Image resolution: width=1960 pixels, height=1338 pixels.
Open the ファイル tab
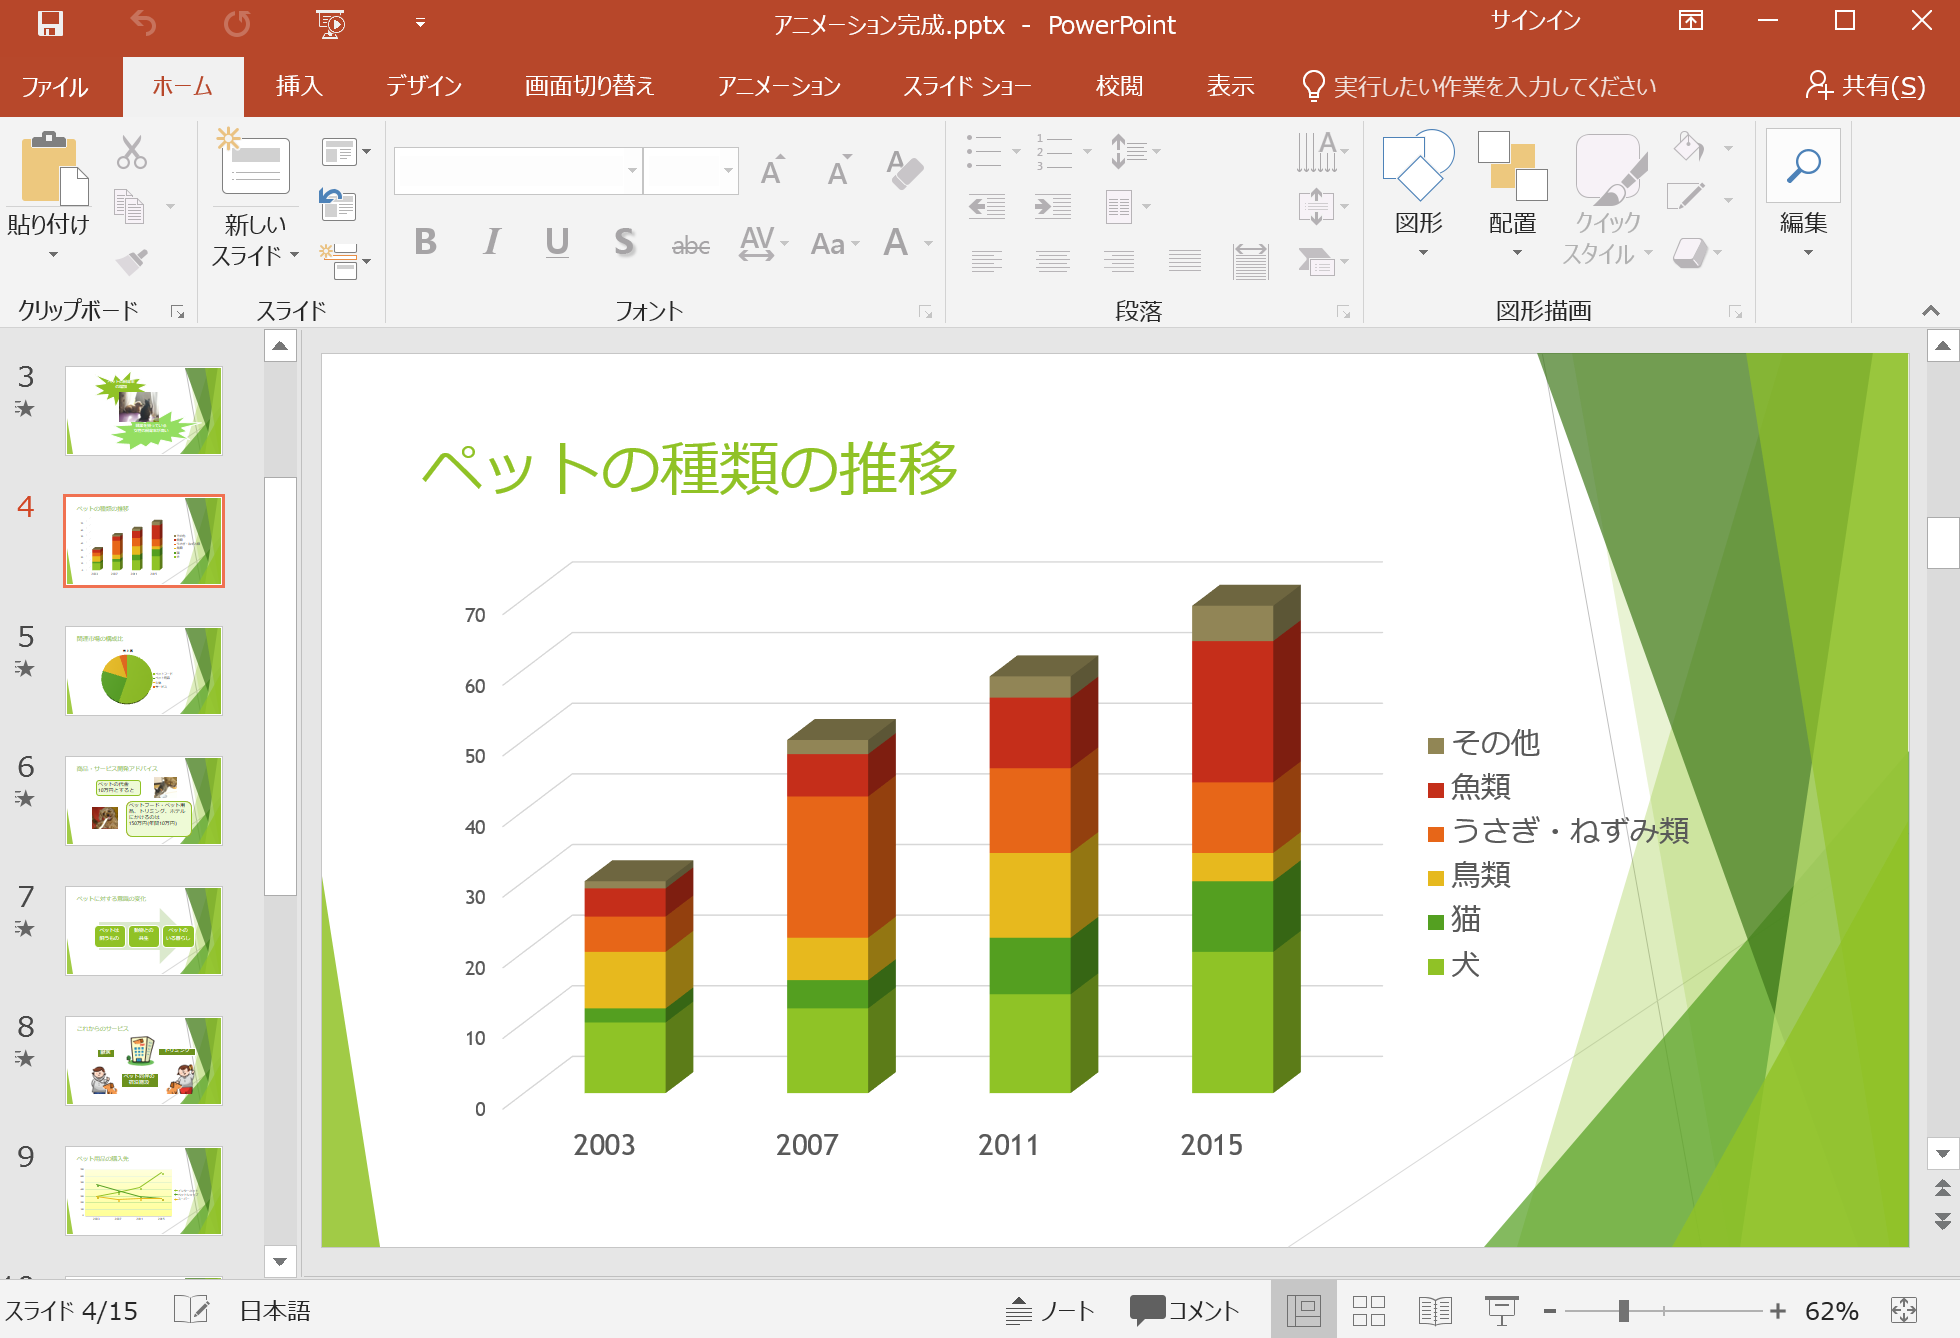(x=55, y=86)
